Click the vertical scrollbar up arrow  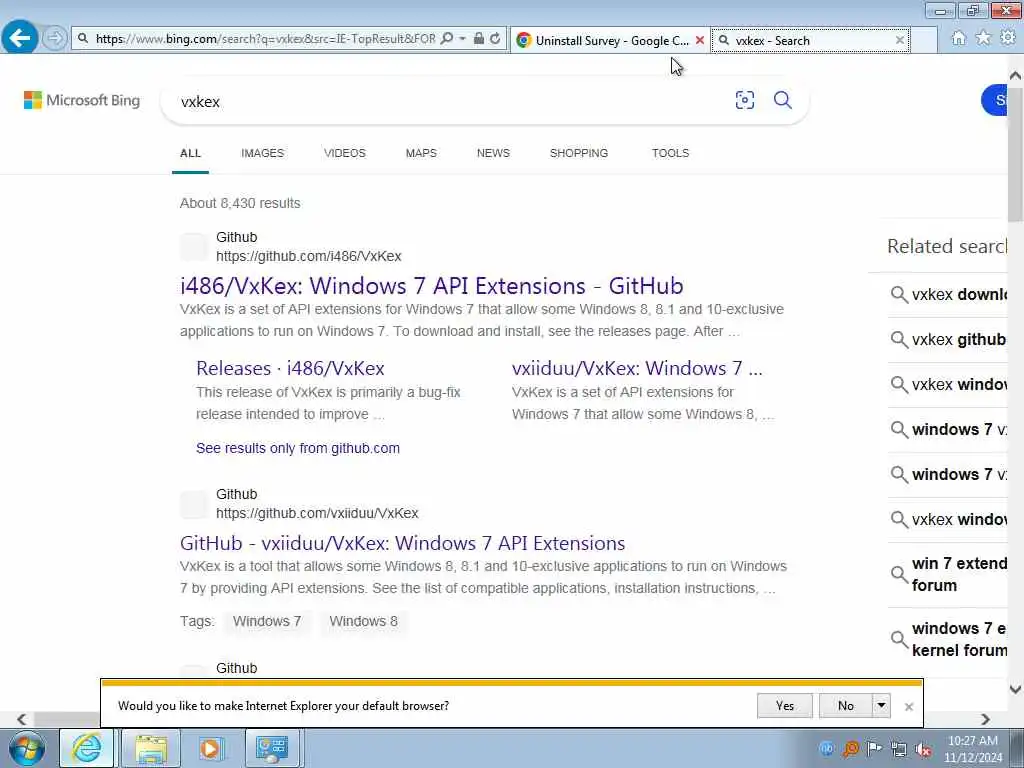[1015, 76]
